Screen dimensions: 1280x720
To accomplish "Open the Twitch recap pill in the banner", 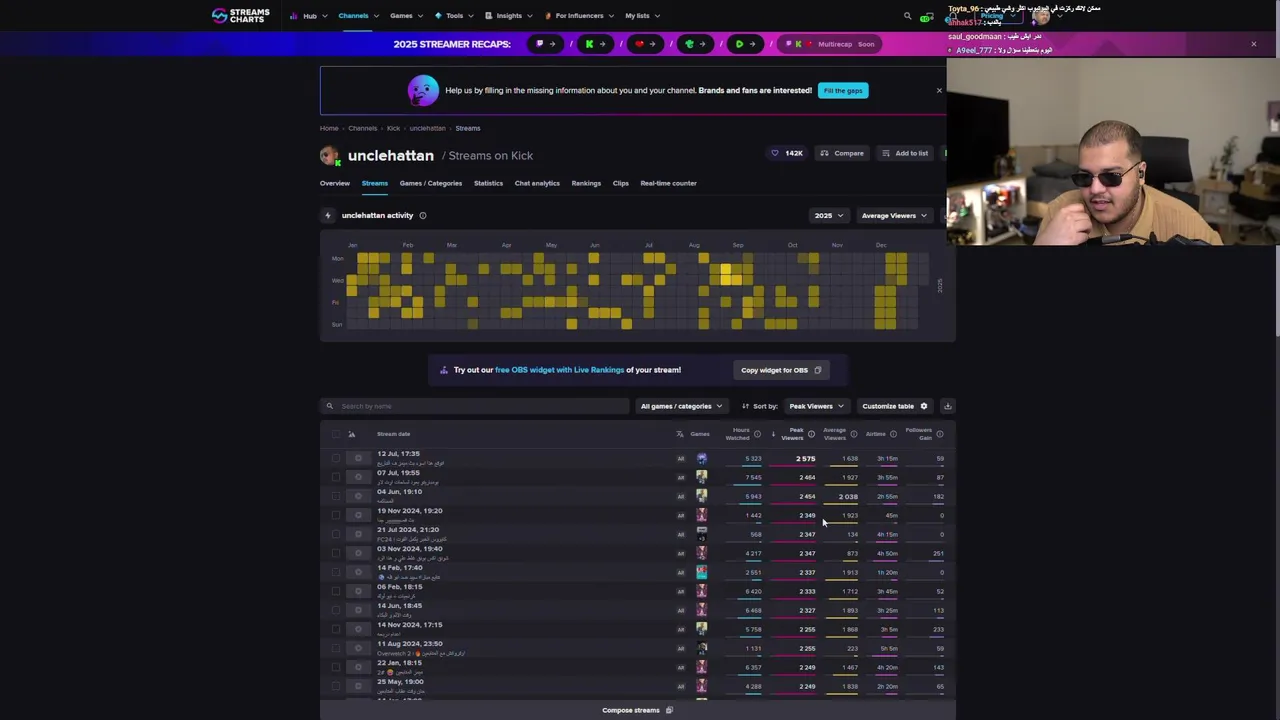I will [545, 44].
